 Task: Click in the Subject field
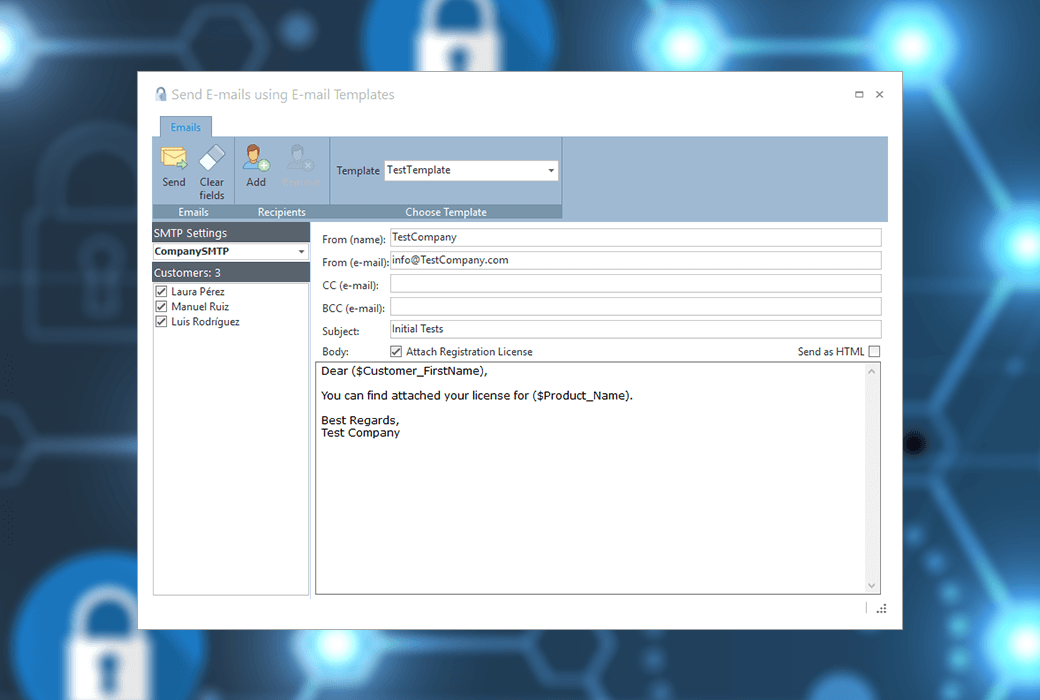[x=635, y=329]
